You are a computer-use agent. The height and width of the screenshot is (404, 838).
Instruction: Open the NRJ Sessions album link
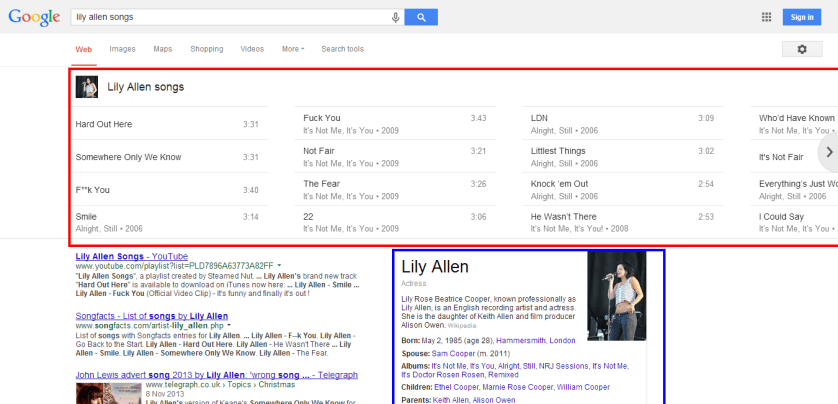[562, 366]
